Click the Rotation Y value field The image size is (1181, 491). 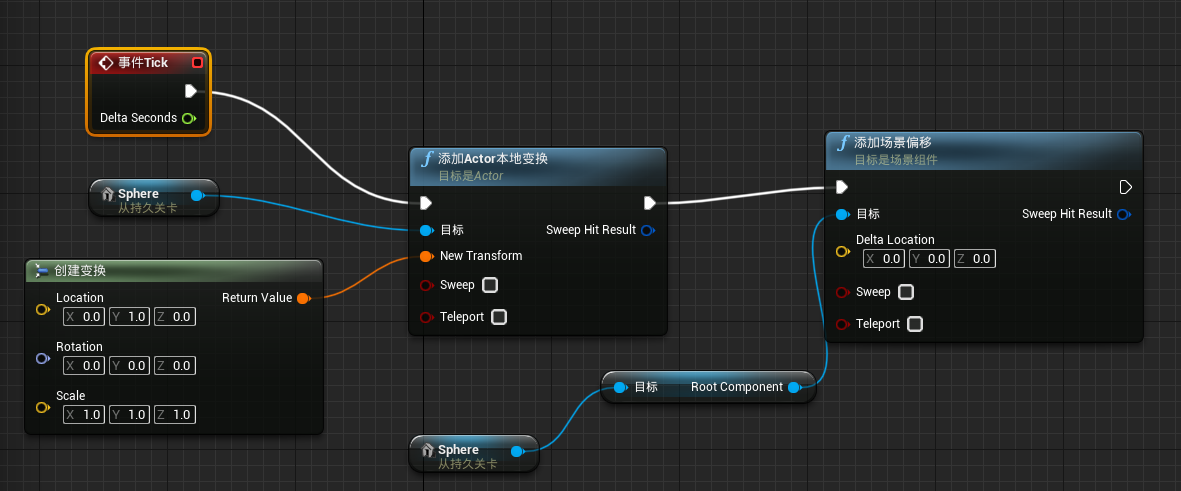129,366
